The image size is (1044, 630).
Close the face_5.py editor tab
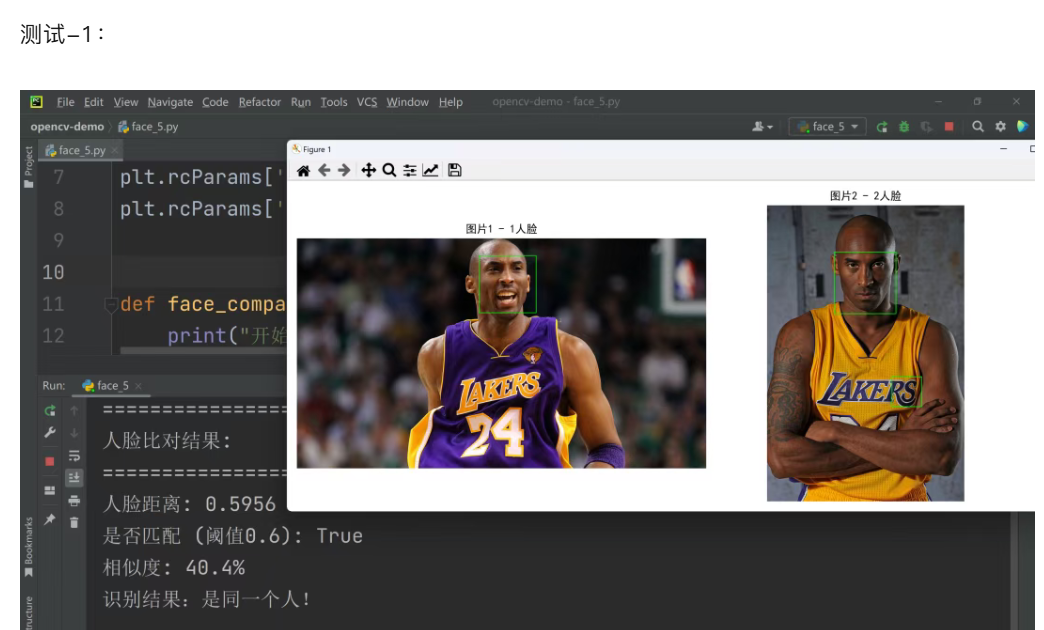[x=115, y=151]
